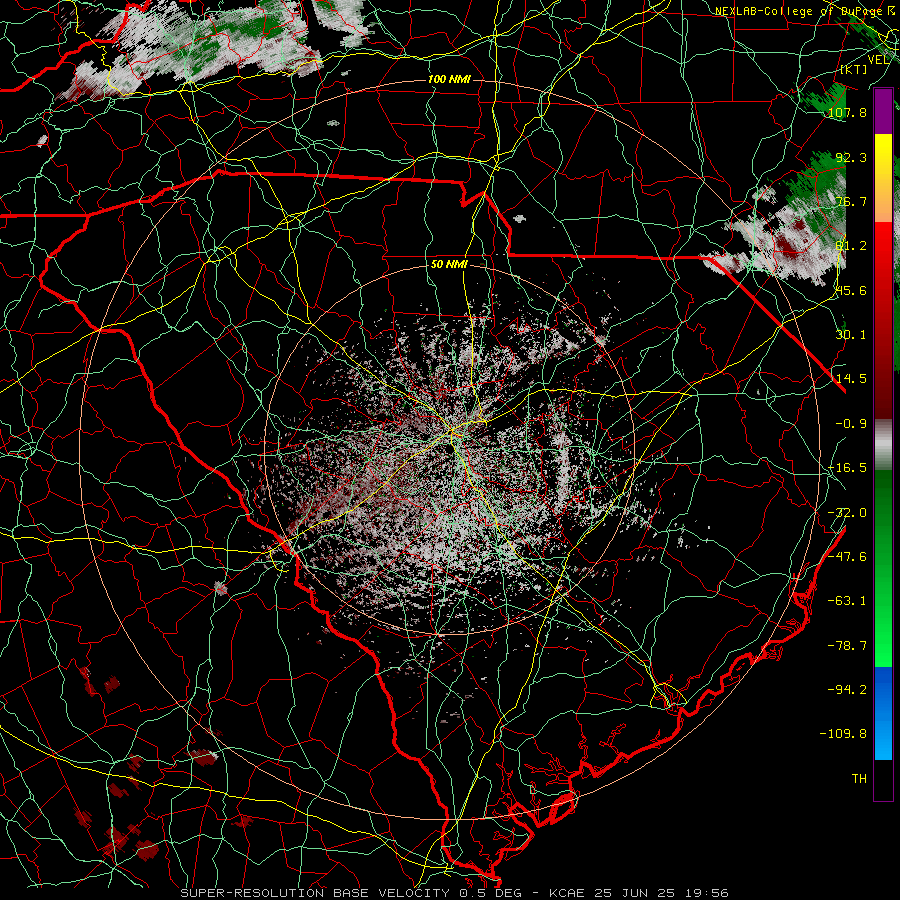
Task: Click the -63.1 value on velocity scale
Action: 847,601
